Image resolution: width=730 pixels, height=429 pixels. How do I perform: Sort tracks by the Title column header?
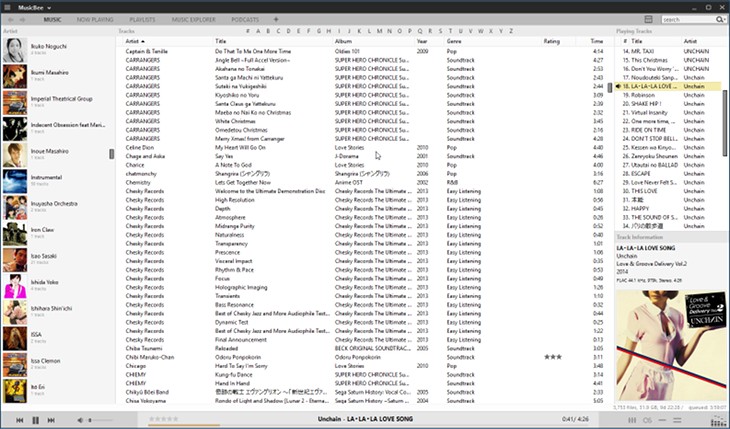coord(272,41)
